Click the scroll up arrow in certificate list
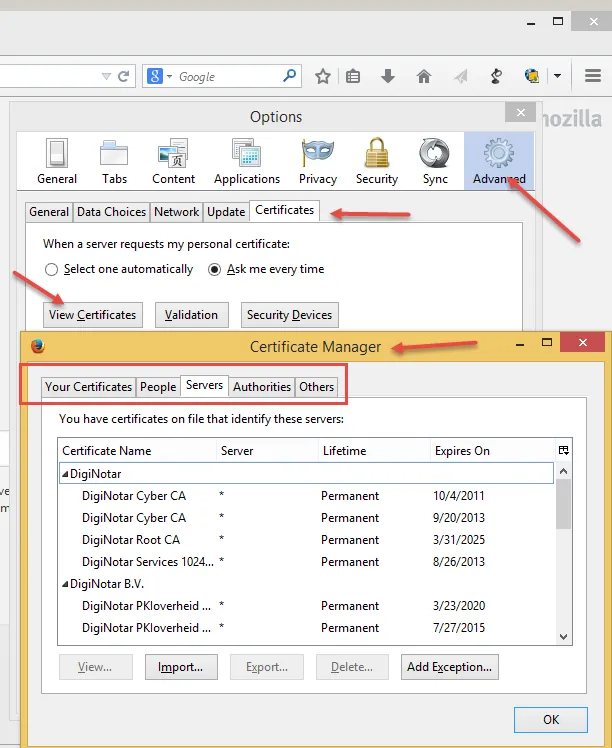The height and width of the screenshot is (748, 612). pyautogui.click(x=563, y=471)
